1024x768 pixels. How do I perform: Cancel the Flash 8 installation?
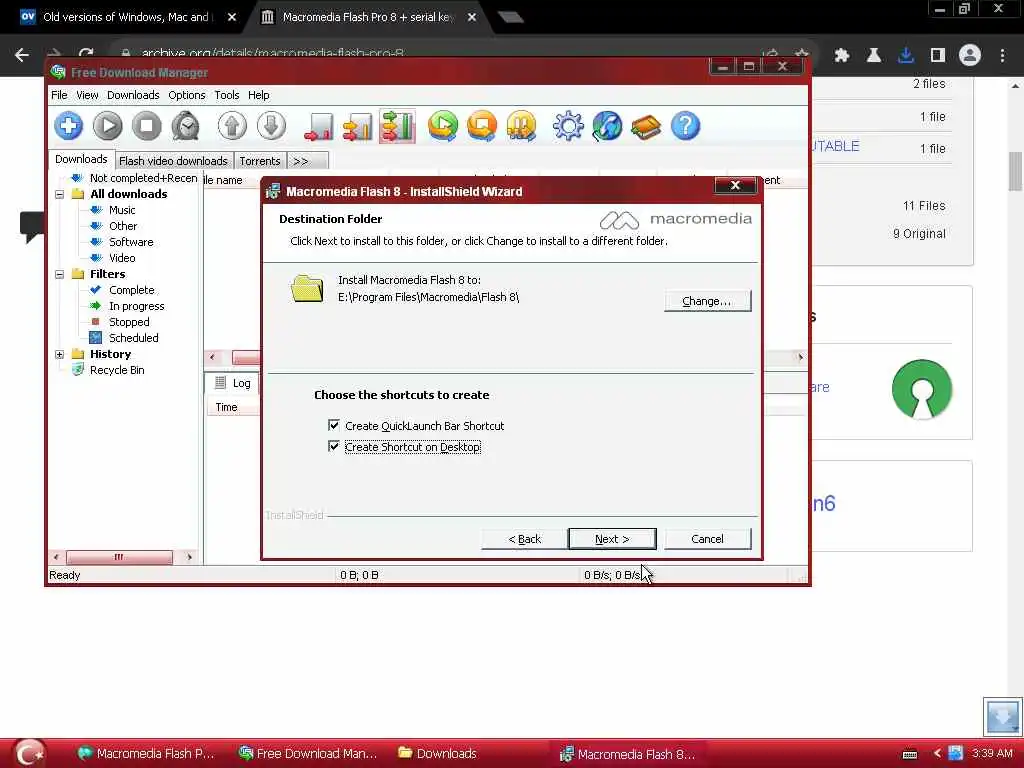[707, 539]
